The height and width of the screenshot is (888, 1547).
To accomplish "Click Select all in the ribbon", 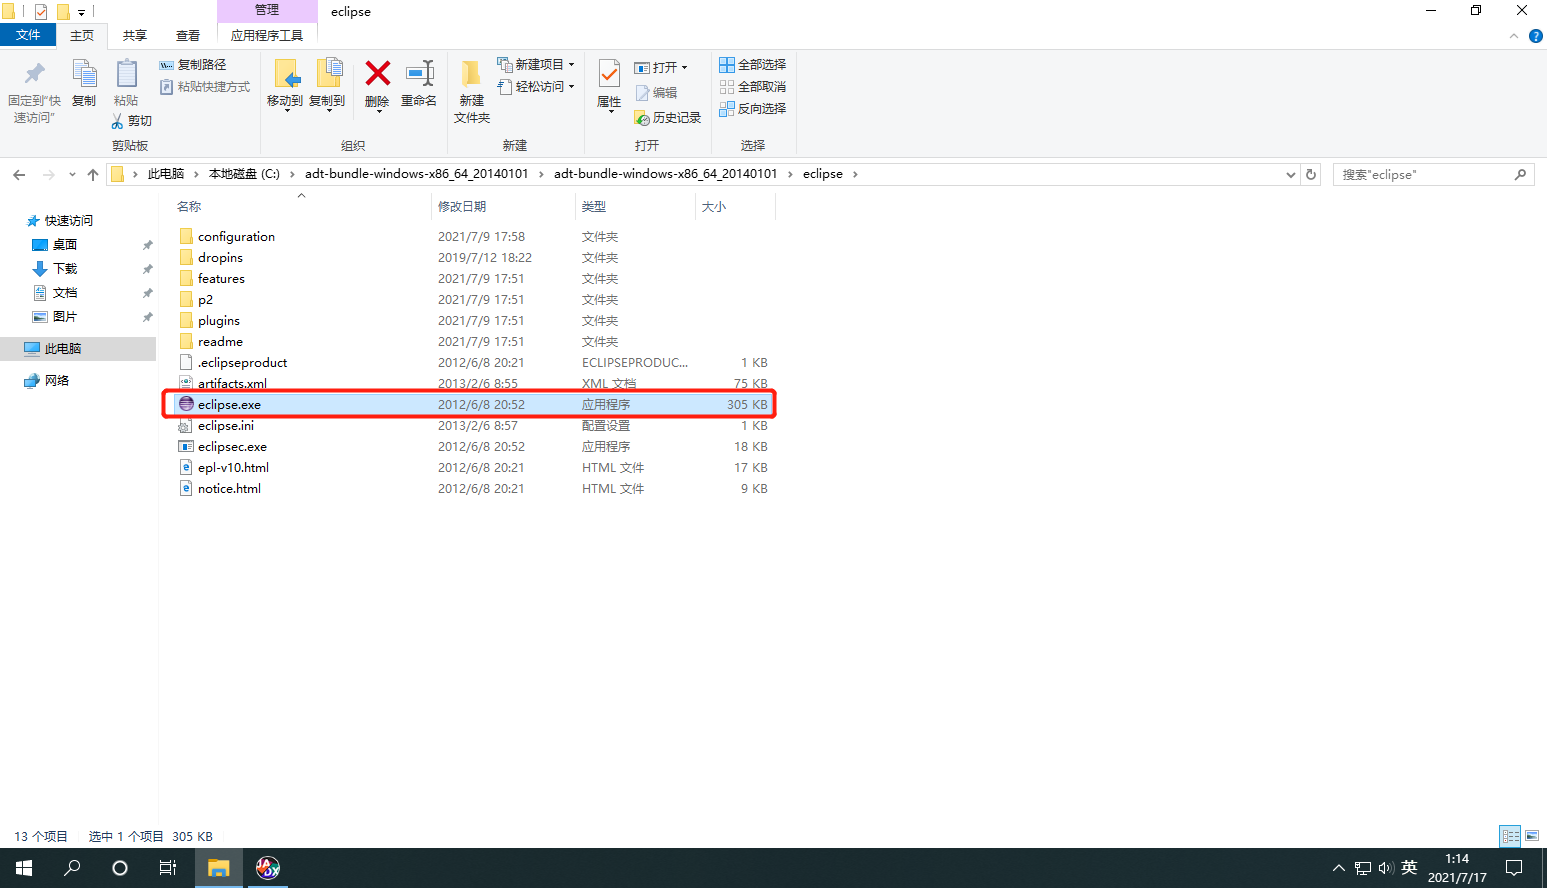I will [753, 65].
